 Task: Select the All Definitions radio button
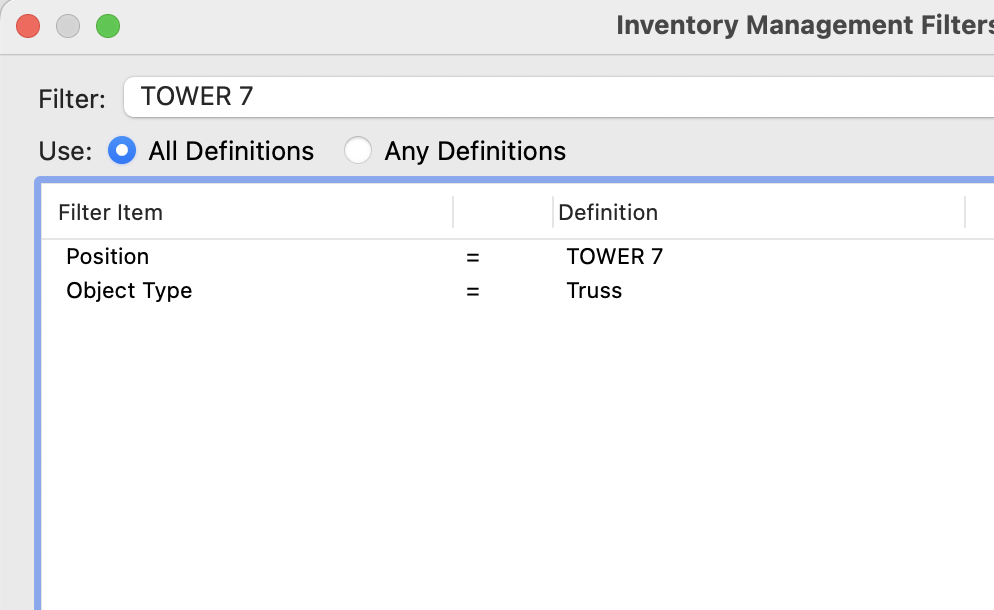coord(122,151)
